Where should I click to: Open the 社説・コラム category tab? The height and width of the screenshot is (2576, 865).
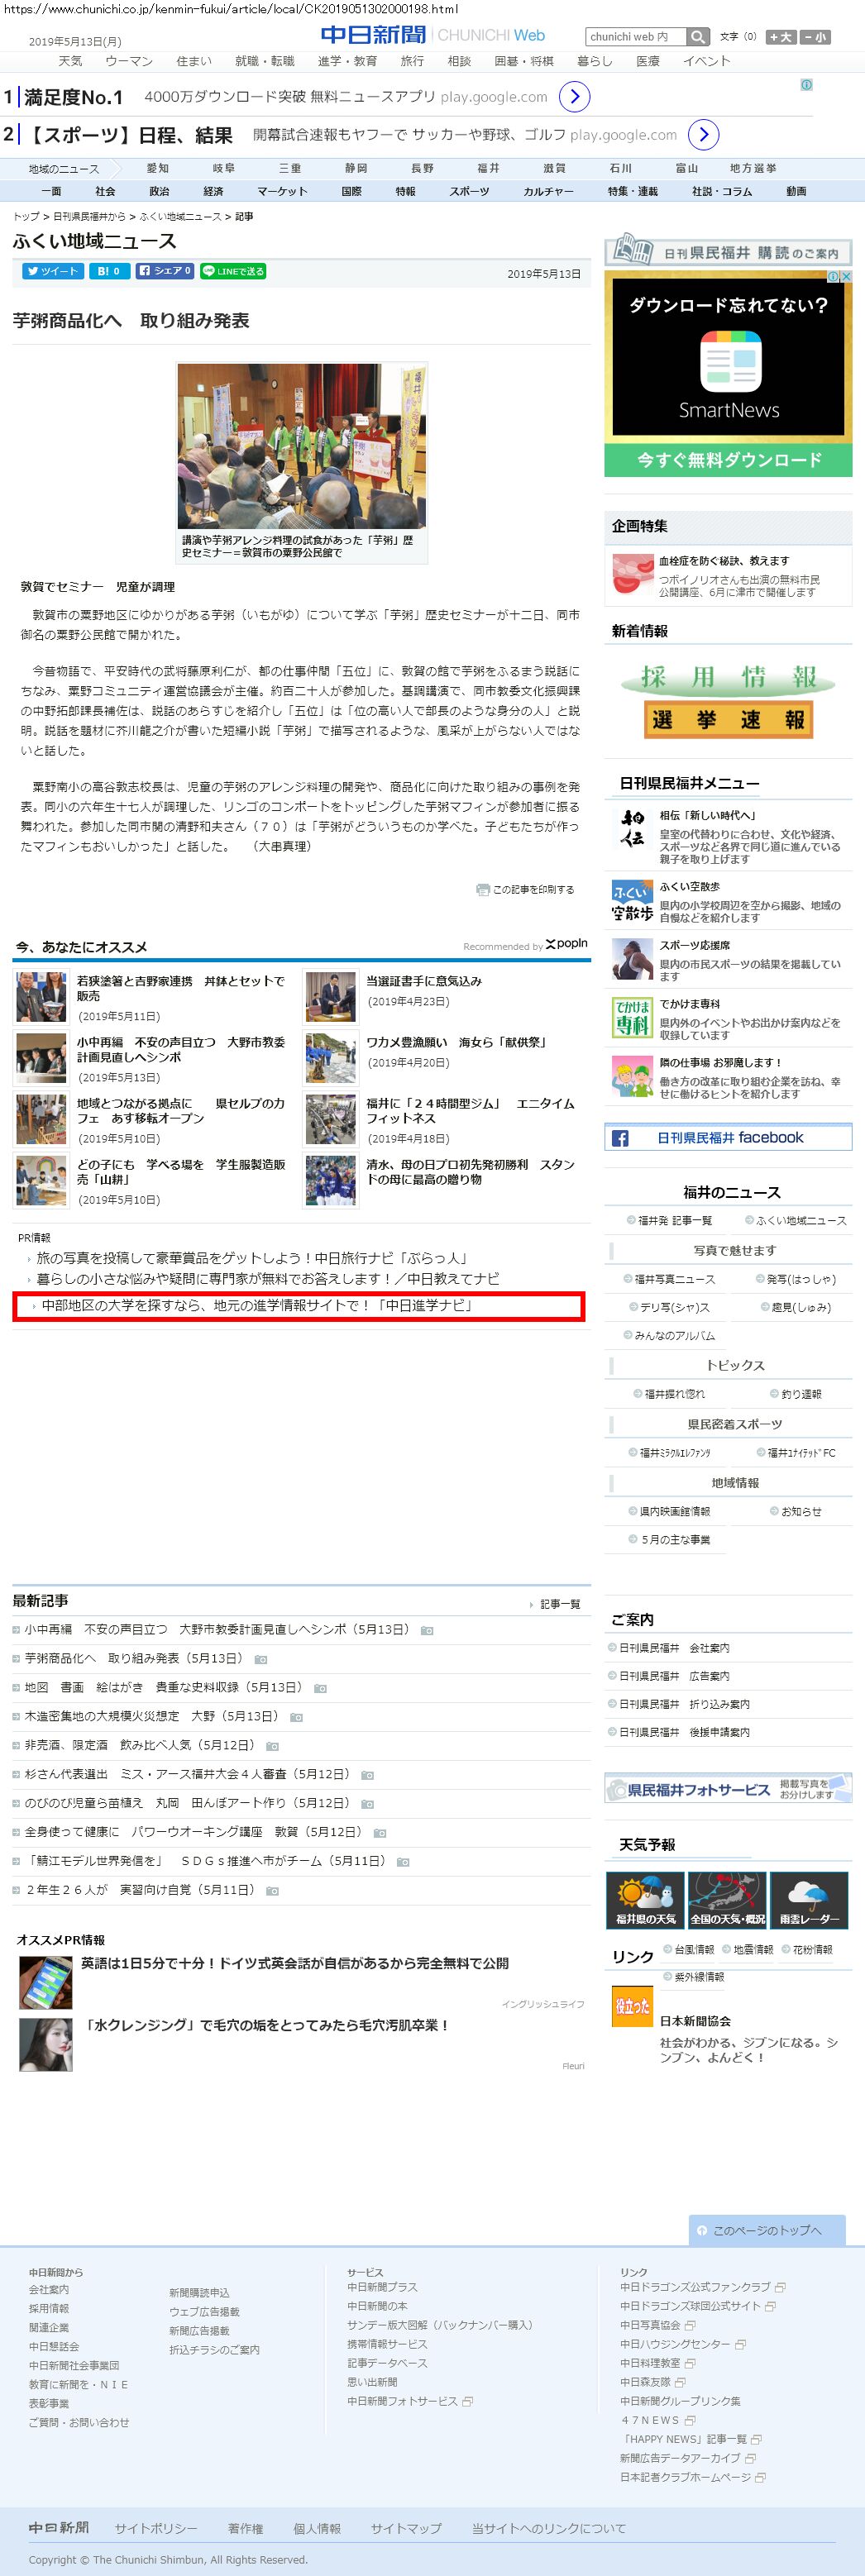click(722, 191)
